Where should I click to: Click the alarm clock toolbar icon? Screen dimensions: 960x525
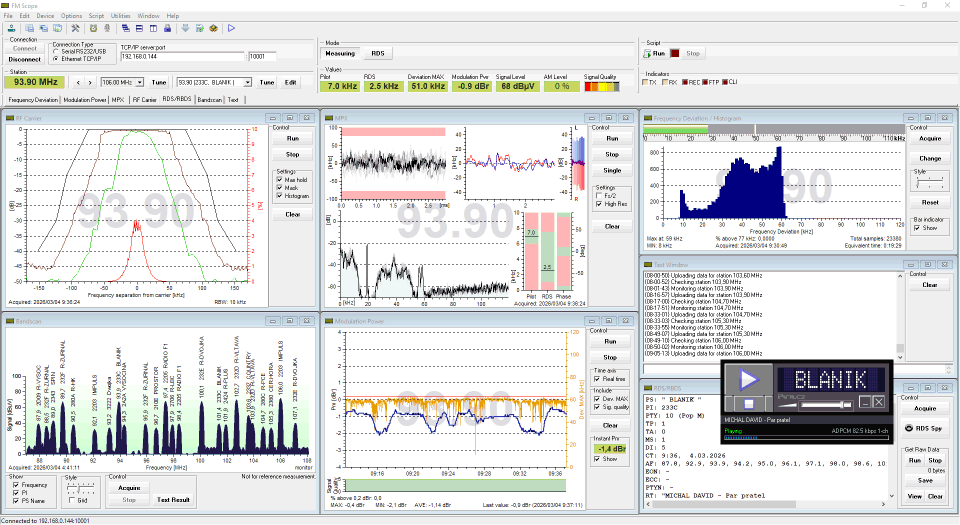[x=93, y=28]
